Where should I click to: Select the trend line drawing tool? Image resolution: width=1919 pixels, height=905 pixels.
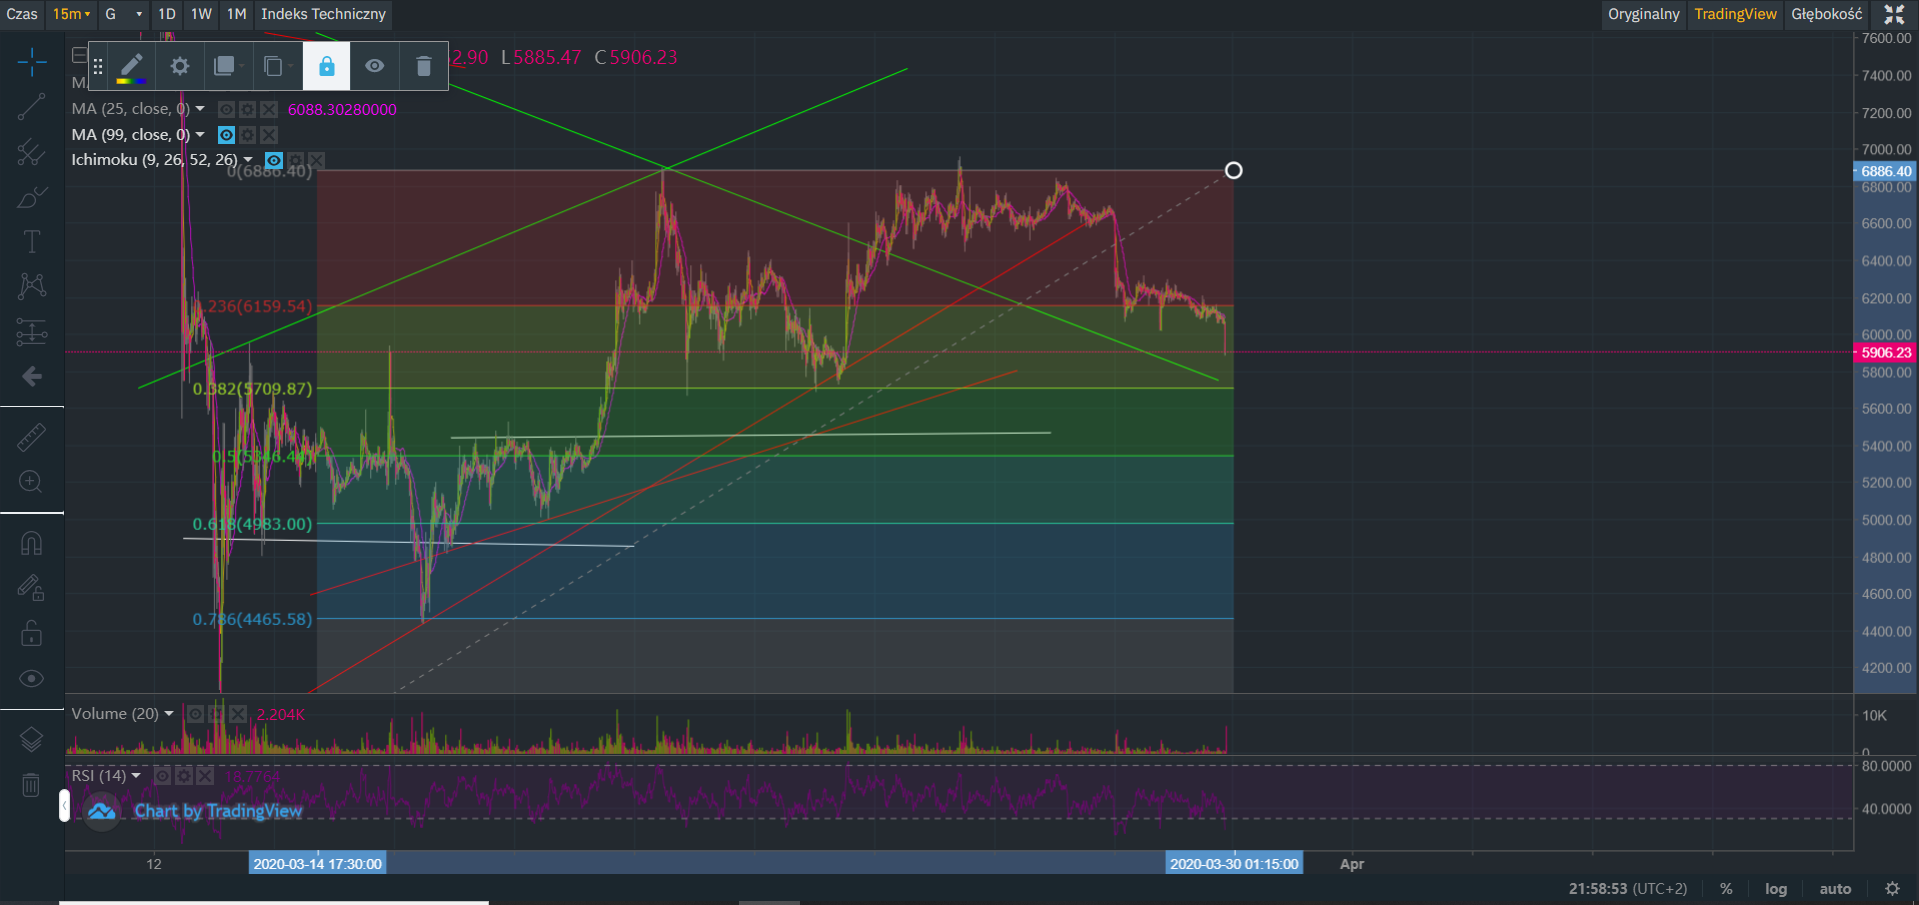31,106
